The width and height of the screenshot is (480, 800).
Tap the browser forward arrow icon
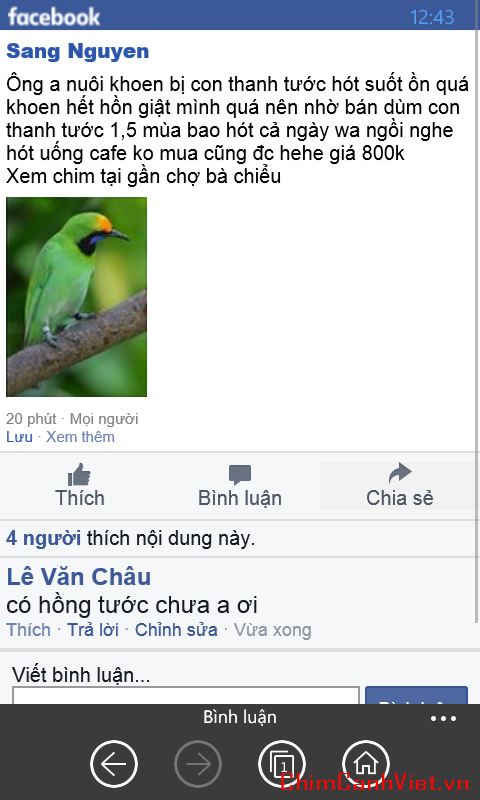coord(198,764)
